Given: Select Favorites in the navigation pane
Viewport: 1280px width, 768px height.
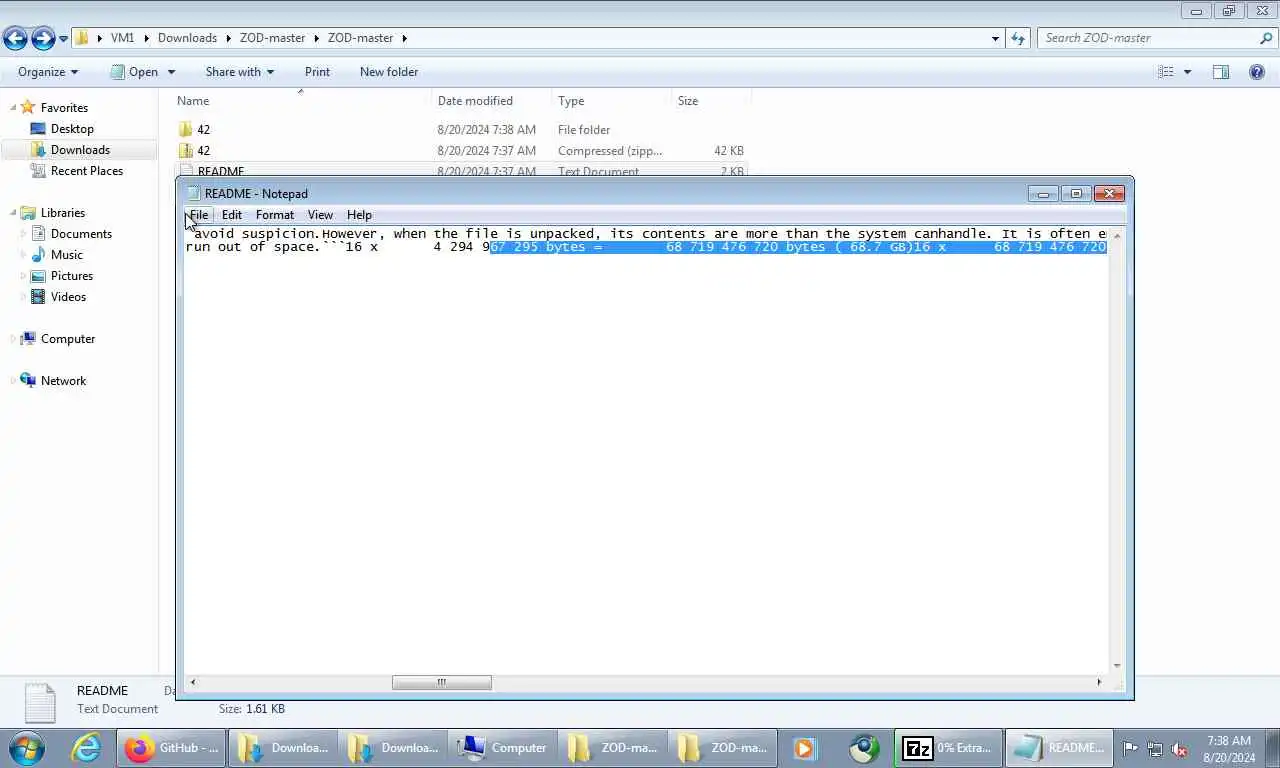Looking at the screenshot, I should (x=64, y=108).
